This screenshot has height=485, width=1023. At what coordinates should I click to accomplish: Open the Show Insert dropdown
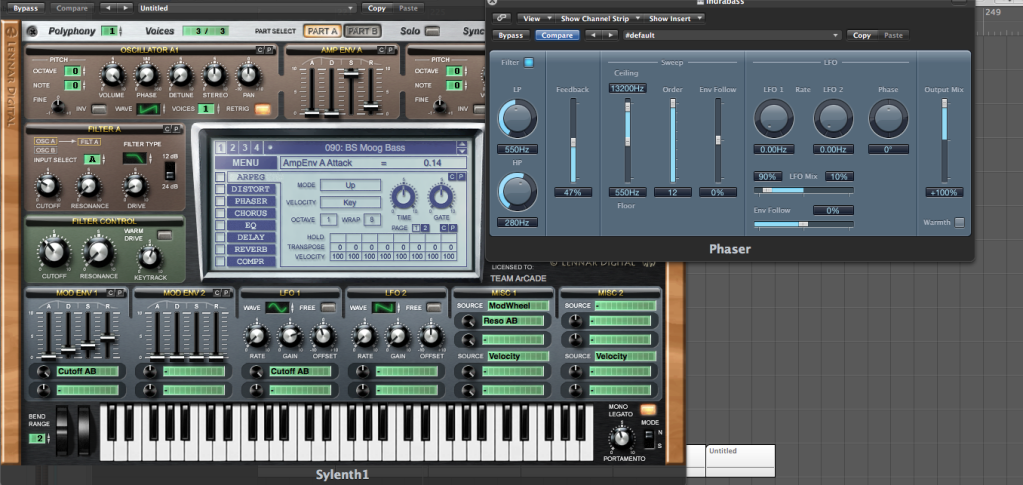coord(674,18)
